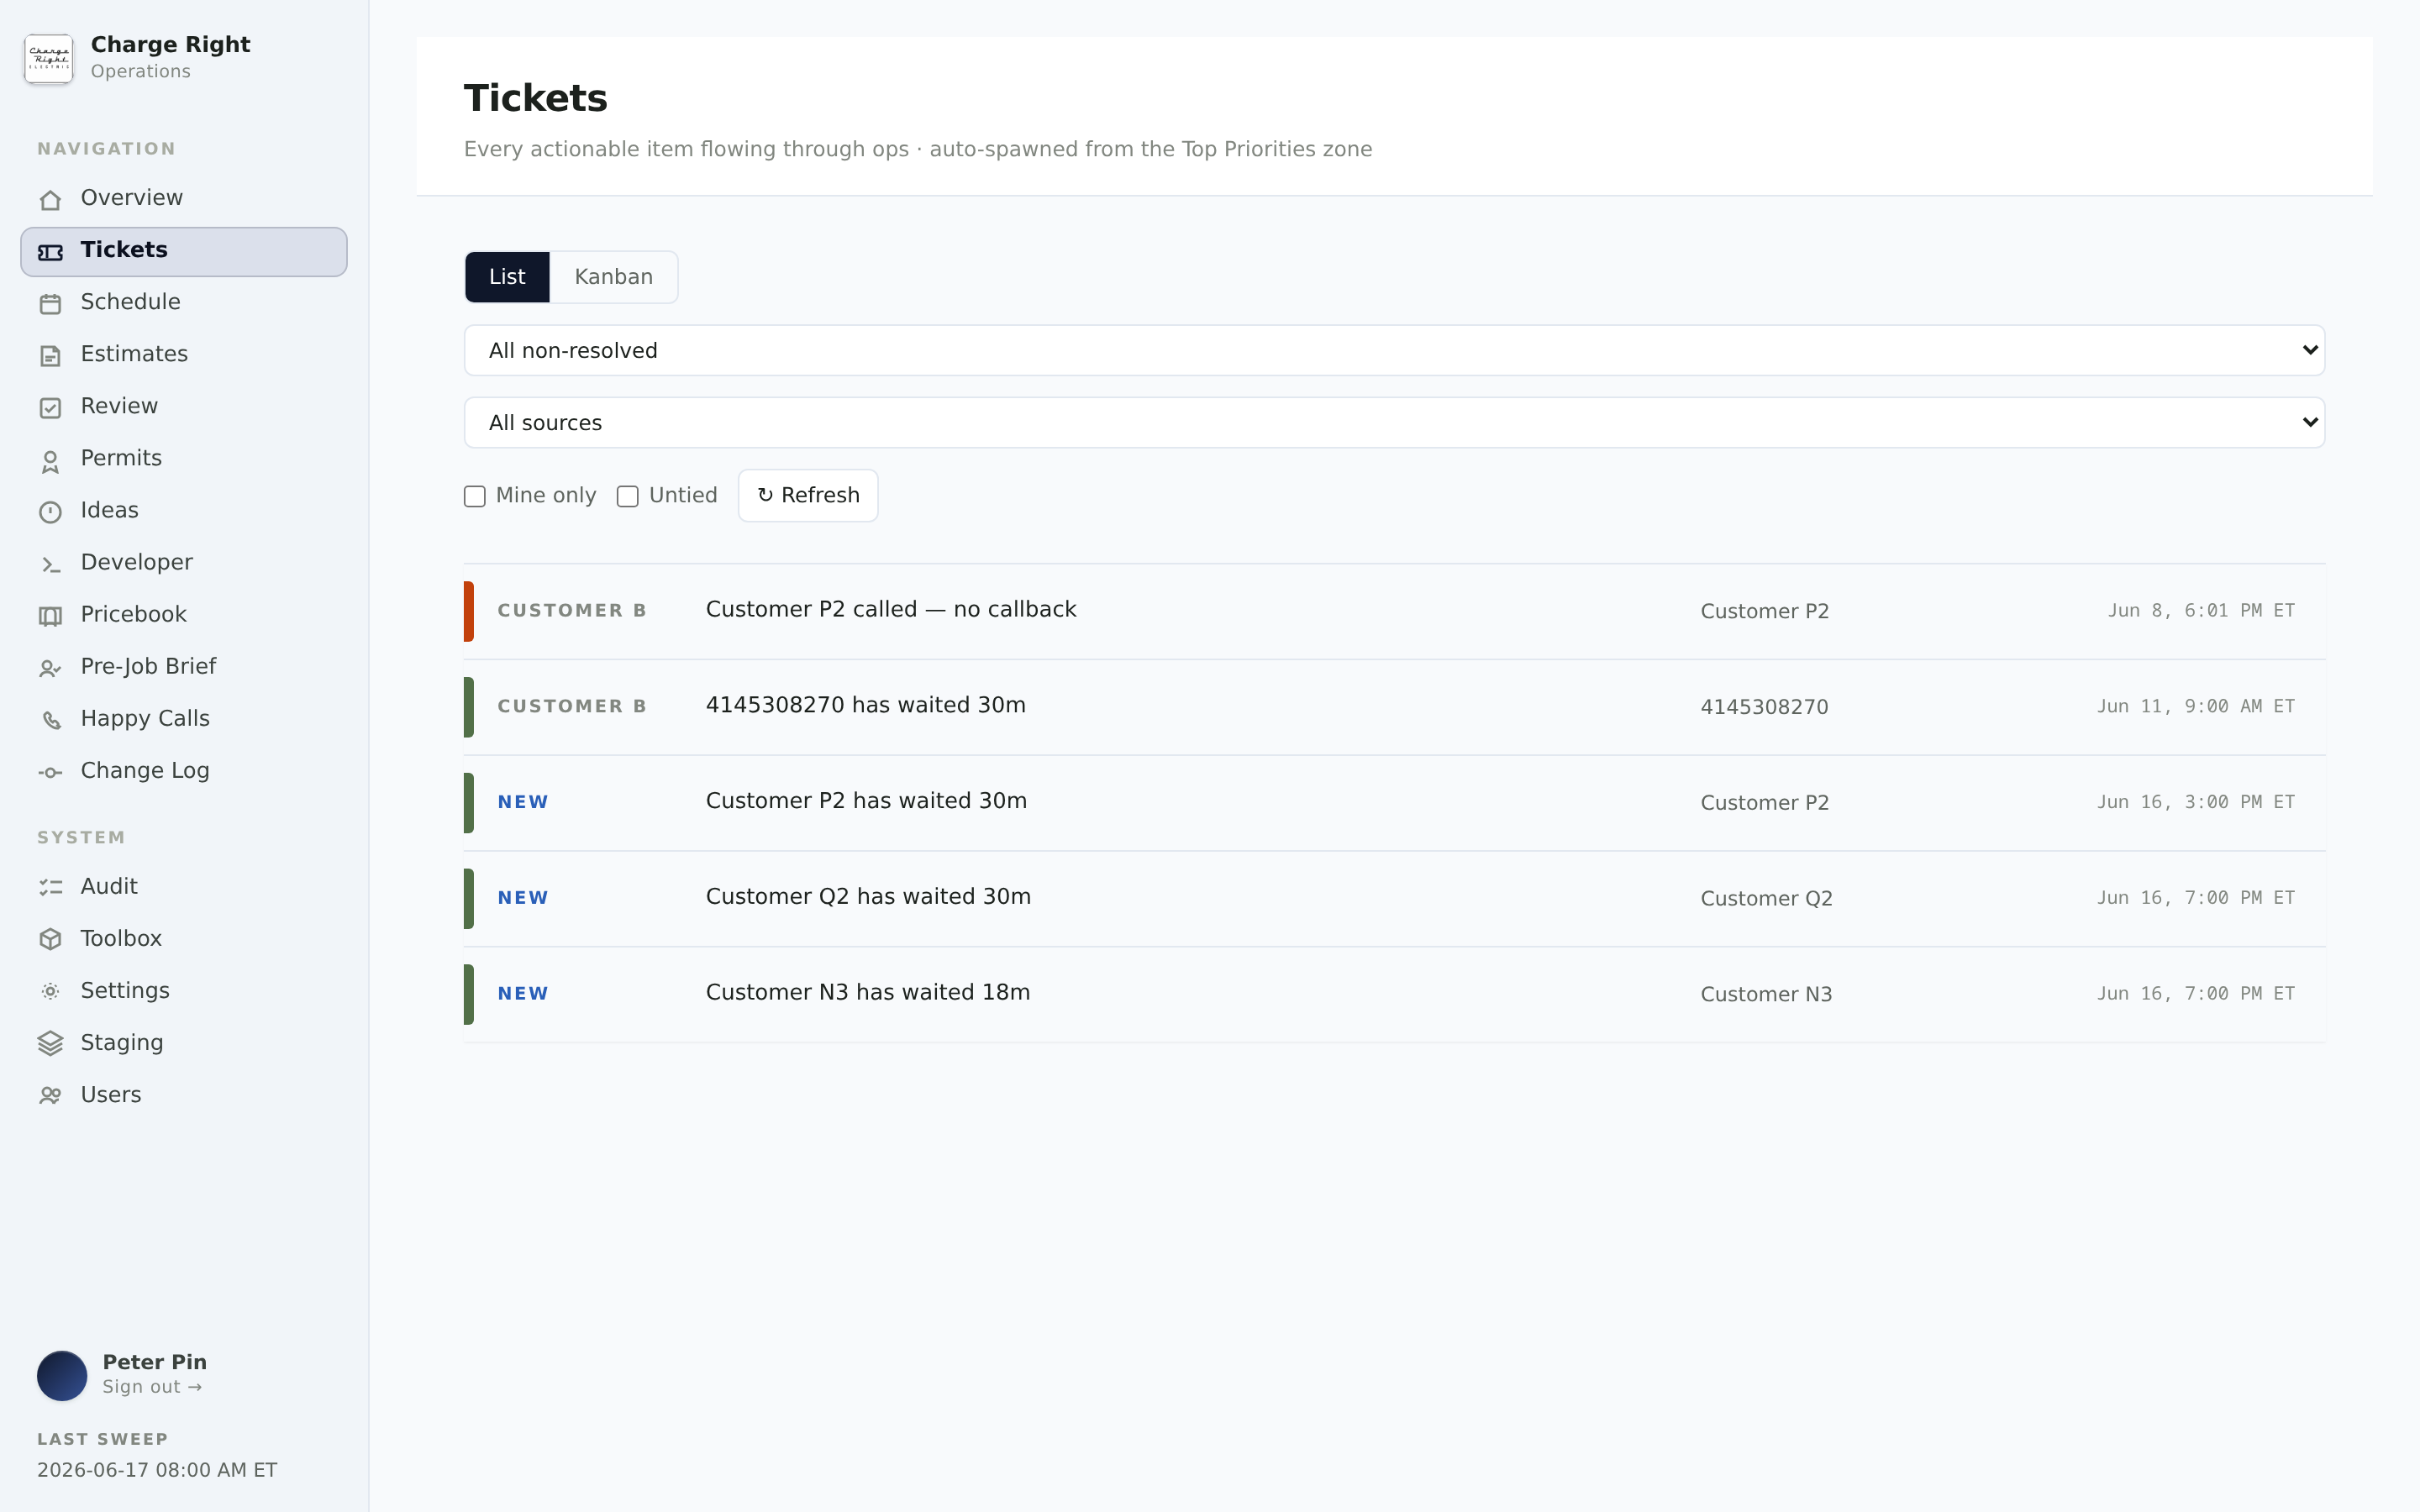Enable the Mine only checkbox
Viewport: 2420px width, 1512px height.
475,496
